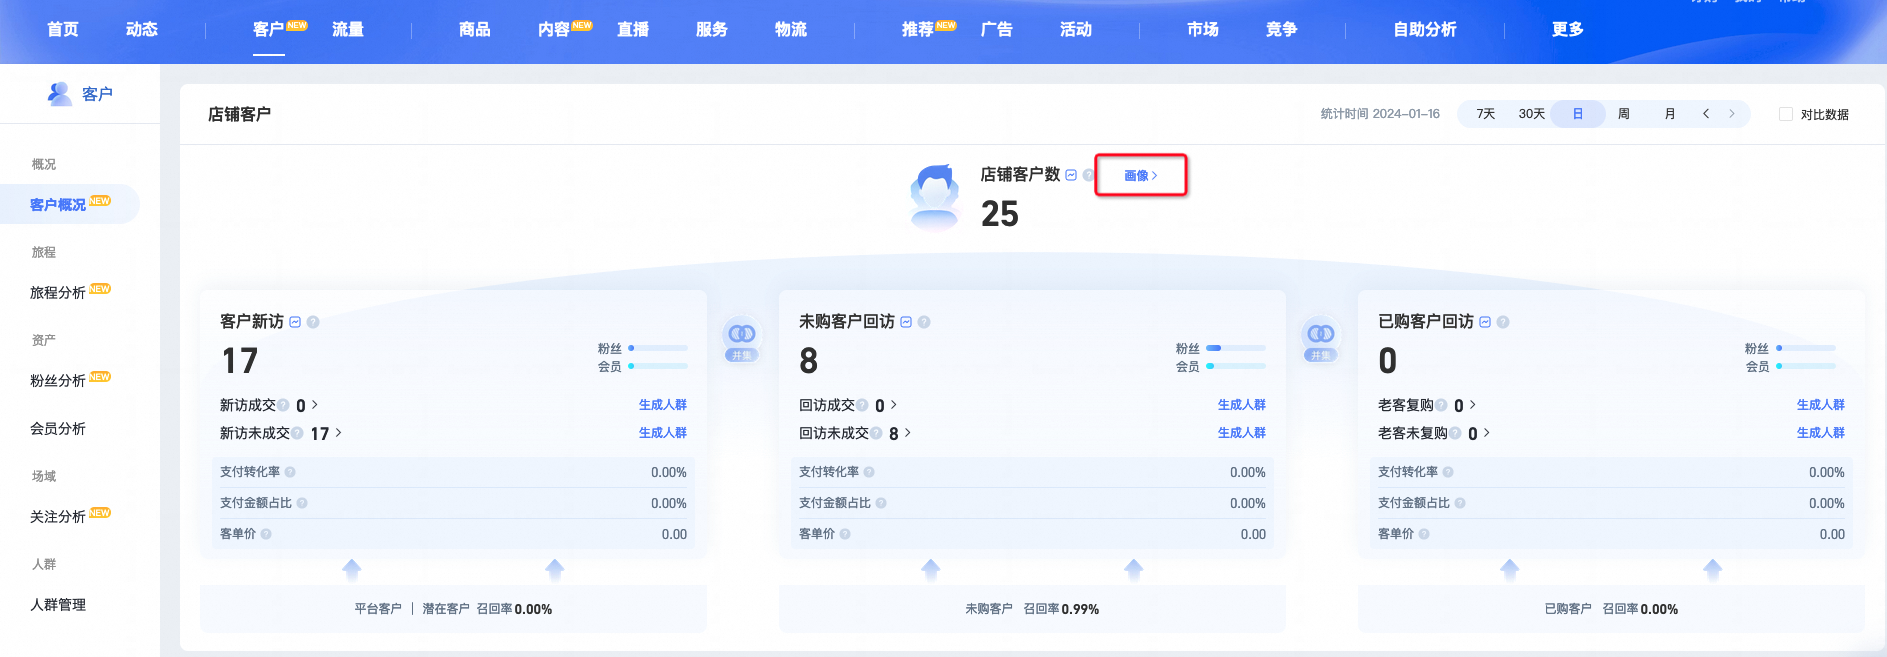This screenshot has height=657, width=1887.
Task: Expand the 老客复购 details chevron
Action: pos(1473,405)
